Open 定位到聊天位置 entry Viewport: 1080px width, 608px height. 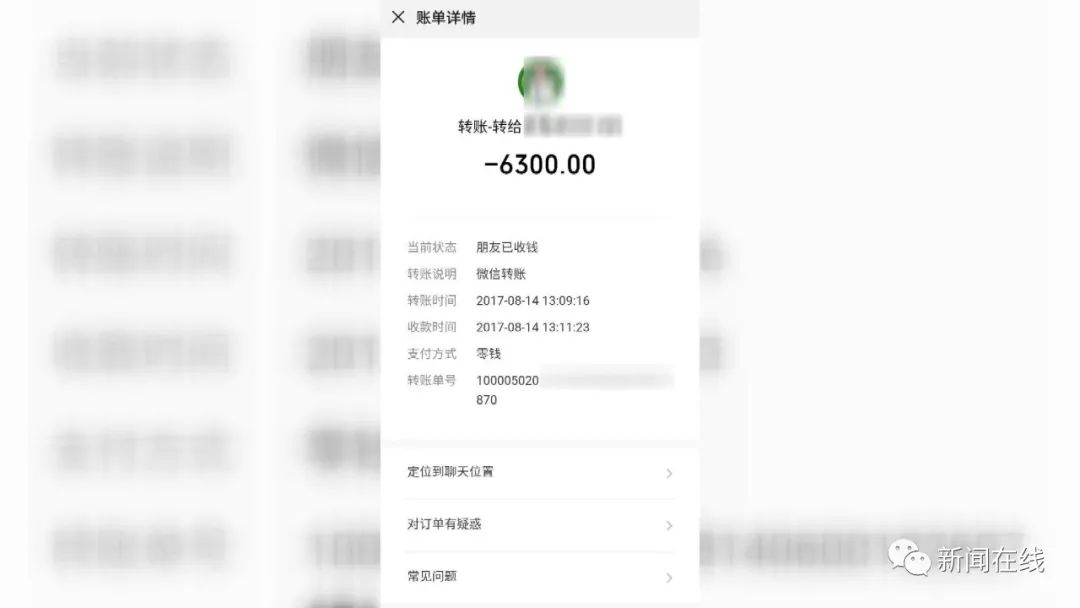[x=540, y=472]
